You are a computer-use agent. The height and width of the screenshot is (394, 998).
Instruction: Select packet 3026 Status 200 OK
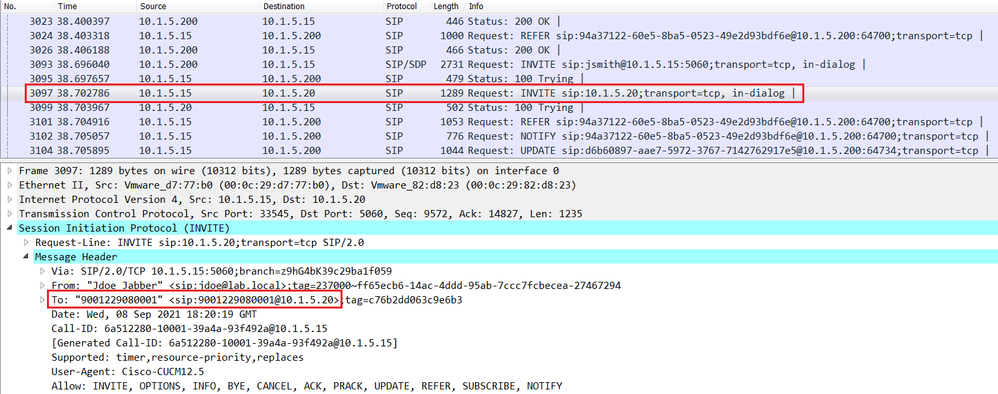pyautogui.click(x=499, y=50)
